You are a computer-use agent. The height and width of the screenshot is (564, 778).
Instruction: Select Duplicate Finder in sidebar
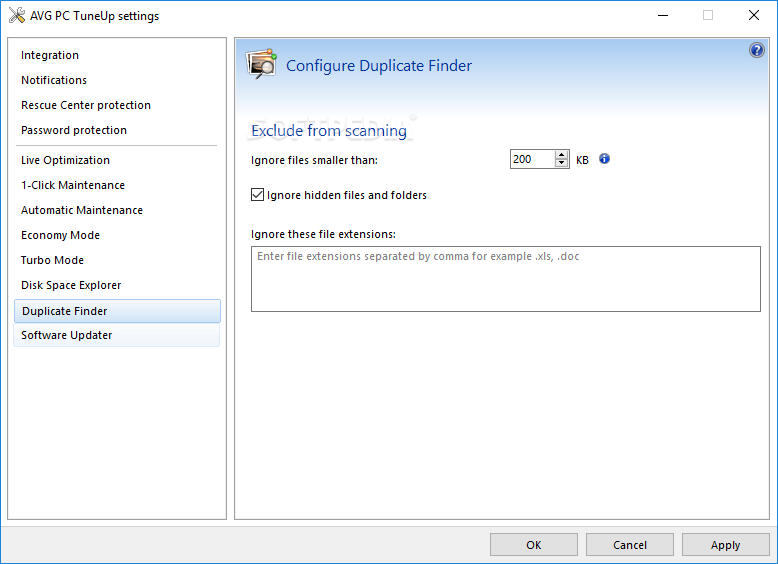tap(117, 311)
